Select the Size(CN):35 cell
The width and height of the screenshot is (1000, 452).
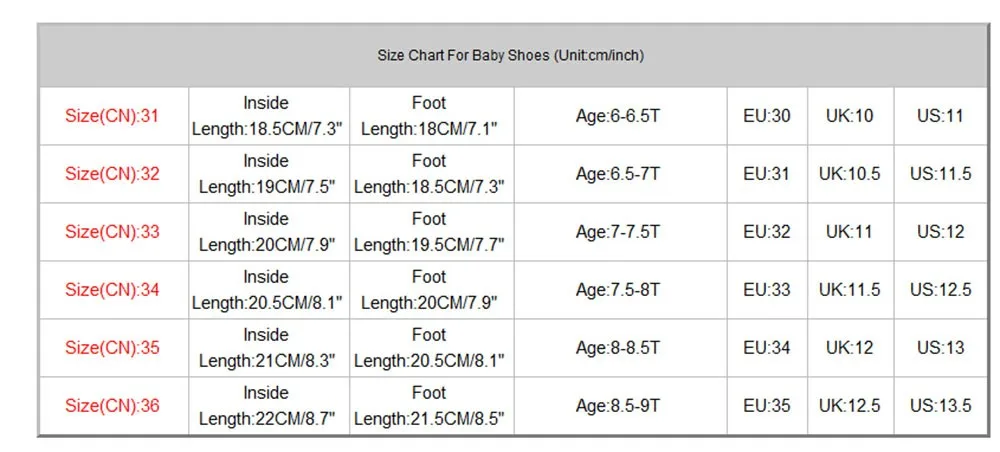[x=114, y=348]
